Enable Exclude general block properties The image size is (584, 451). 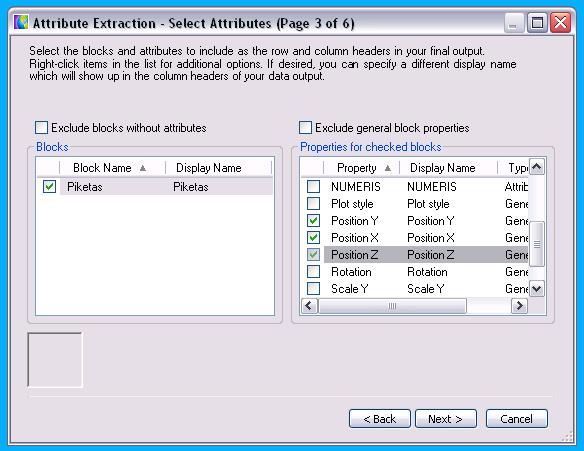(x=305, y=128)
